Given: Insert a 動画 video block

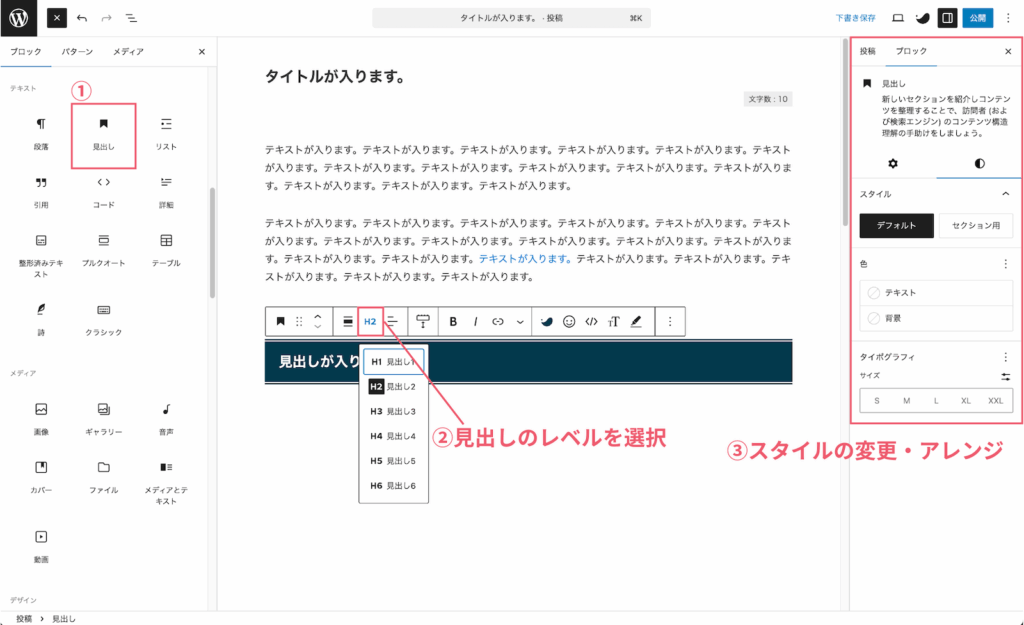Looking at the screenshot, I should pos(41,546).
